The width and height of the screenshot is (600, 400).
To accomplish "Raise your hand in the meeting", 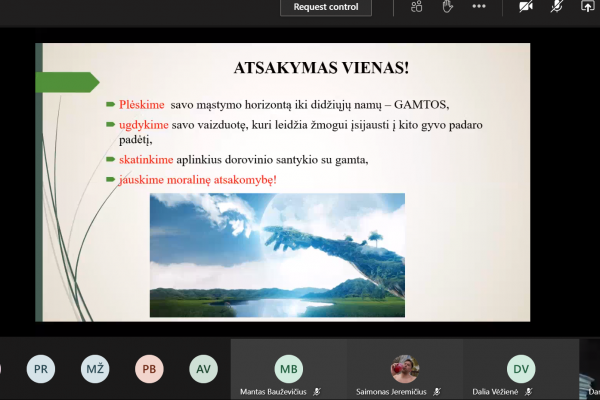I will point(447,7).
